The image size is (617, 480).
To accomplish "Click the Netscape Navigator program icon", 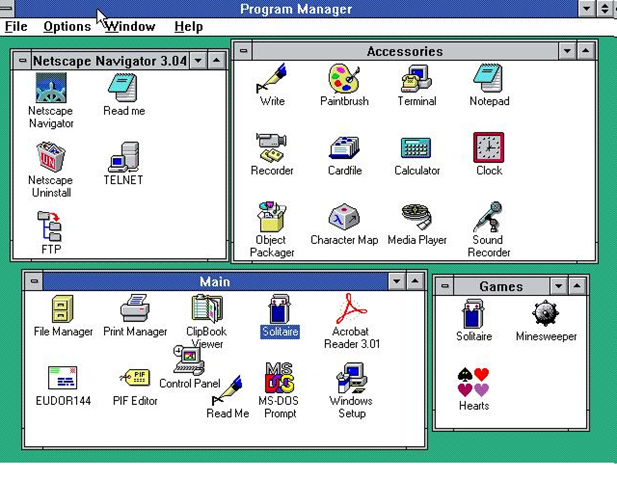I will [x=50, y=88].
